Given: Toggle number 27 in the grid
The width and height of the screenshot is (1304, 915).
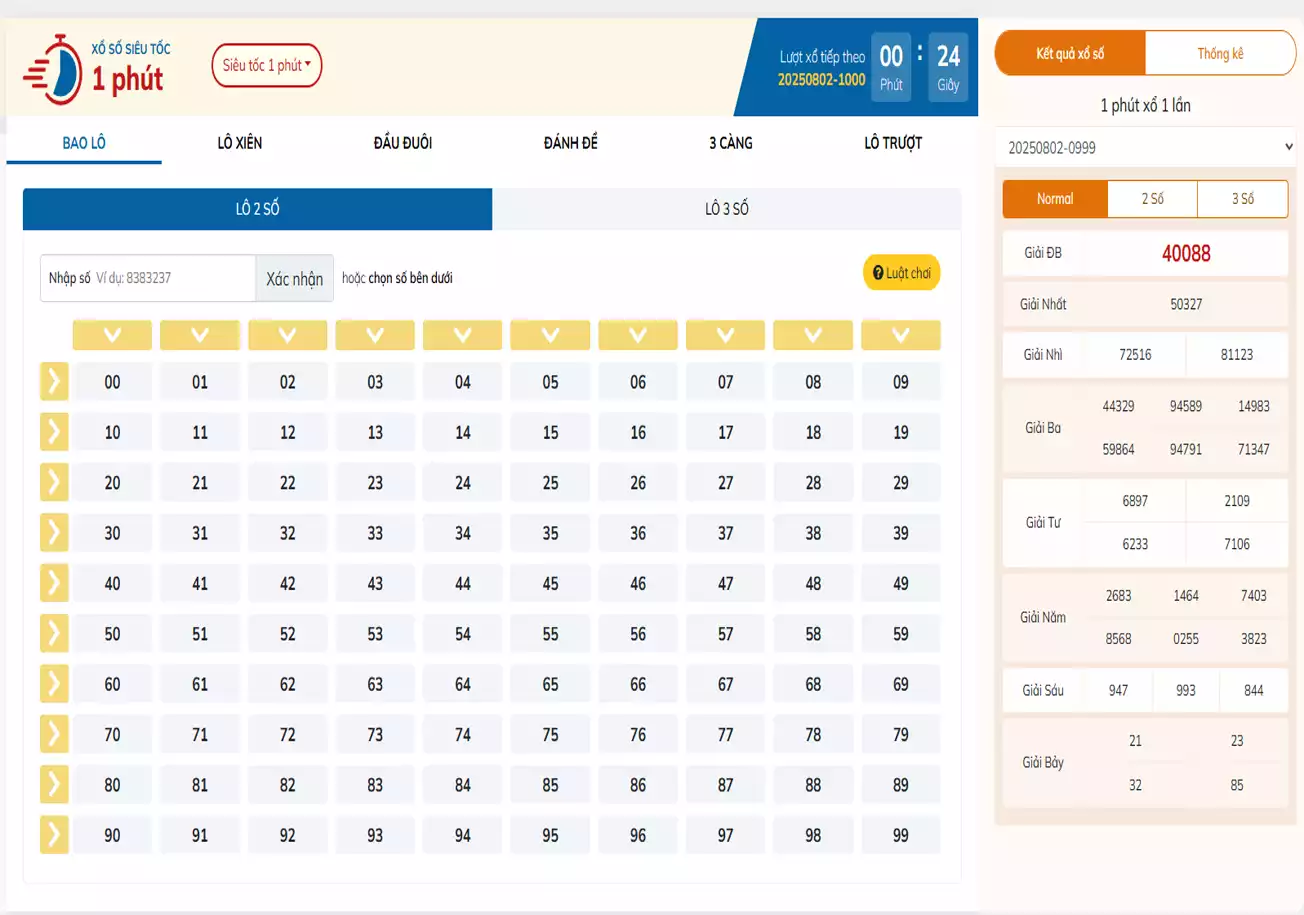Looking at the screenshot, I should (x=726, y=482).
